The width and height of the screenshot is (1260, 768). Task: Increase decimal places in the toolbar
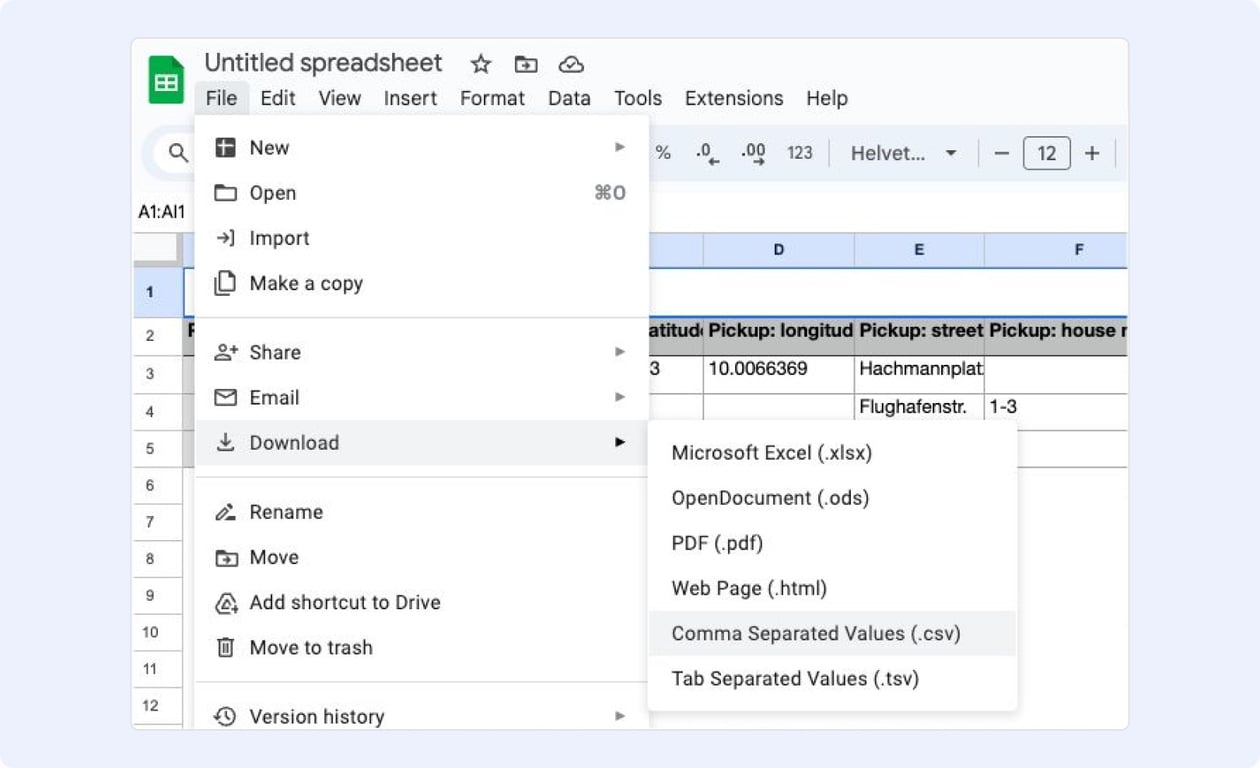754,153
